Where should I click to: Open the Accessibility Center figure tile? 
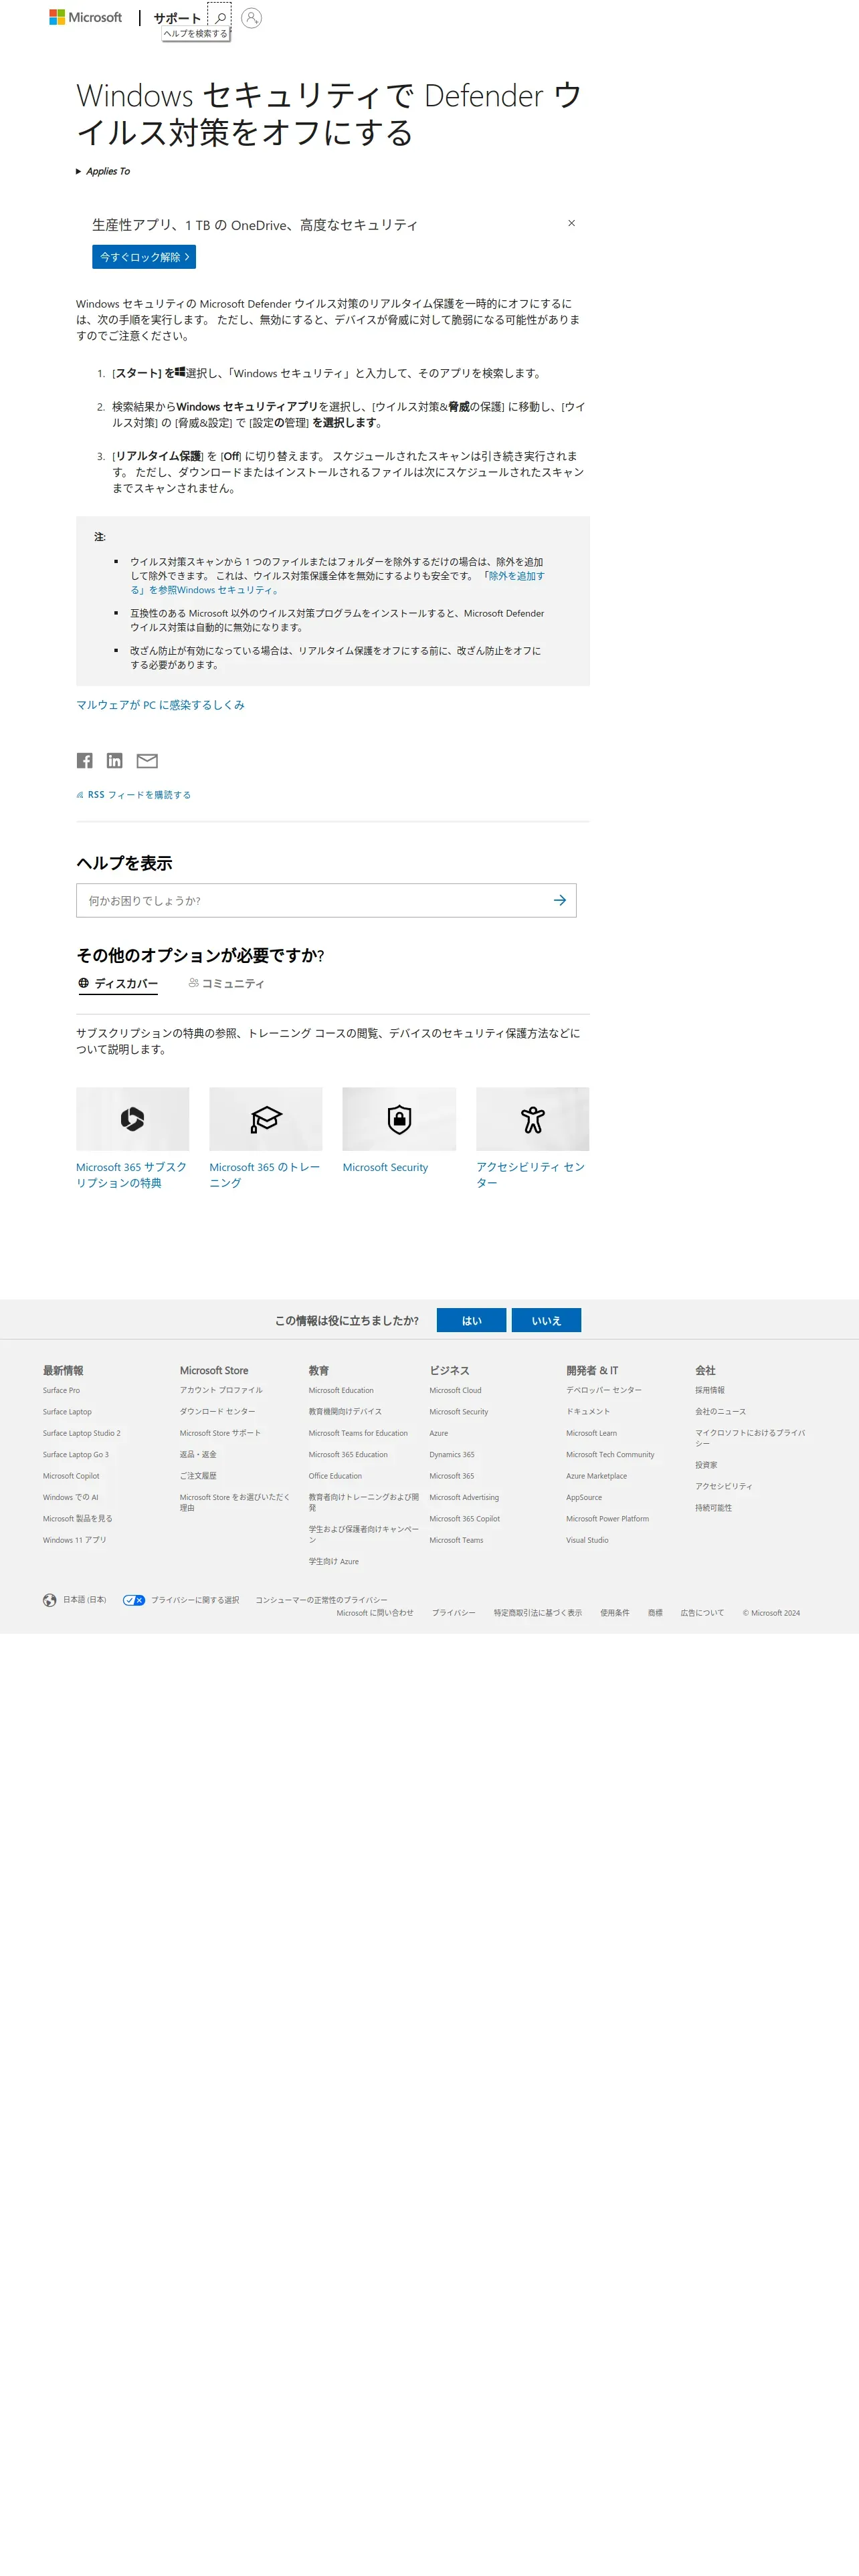coord(533,1119)
